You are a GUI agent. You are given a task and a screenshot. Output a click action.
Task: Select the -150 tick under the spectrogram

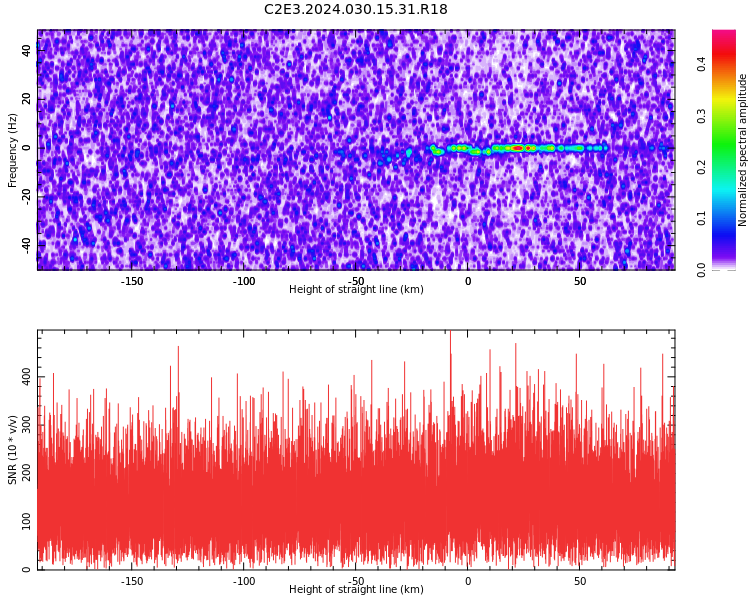pos(132,281)
